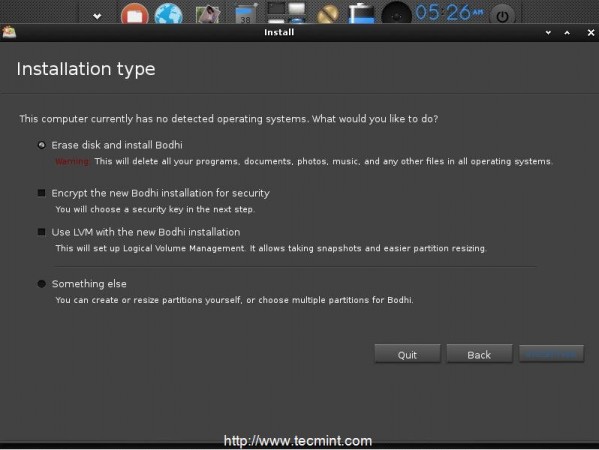Click the 'Installation type' heading

point(86,70)
